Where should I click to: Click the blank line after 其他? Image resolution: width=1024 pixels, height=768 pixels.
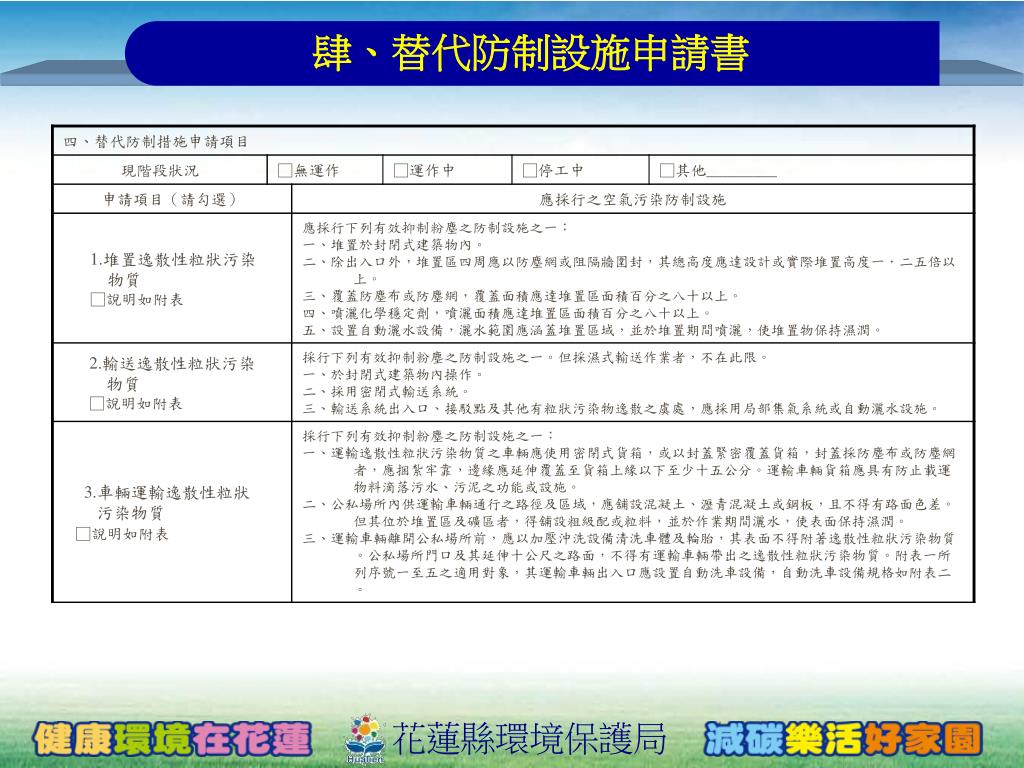pyautogui.click(x=741, y=175)
